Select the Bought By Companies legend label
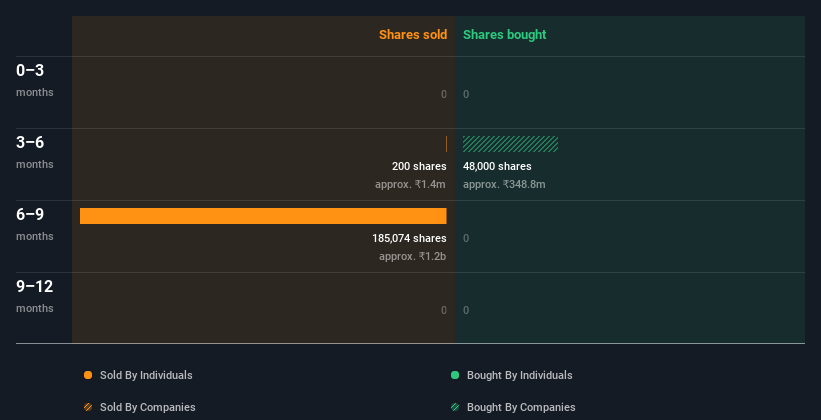Viewport: 821px width, 420px height. 521,407
